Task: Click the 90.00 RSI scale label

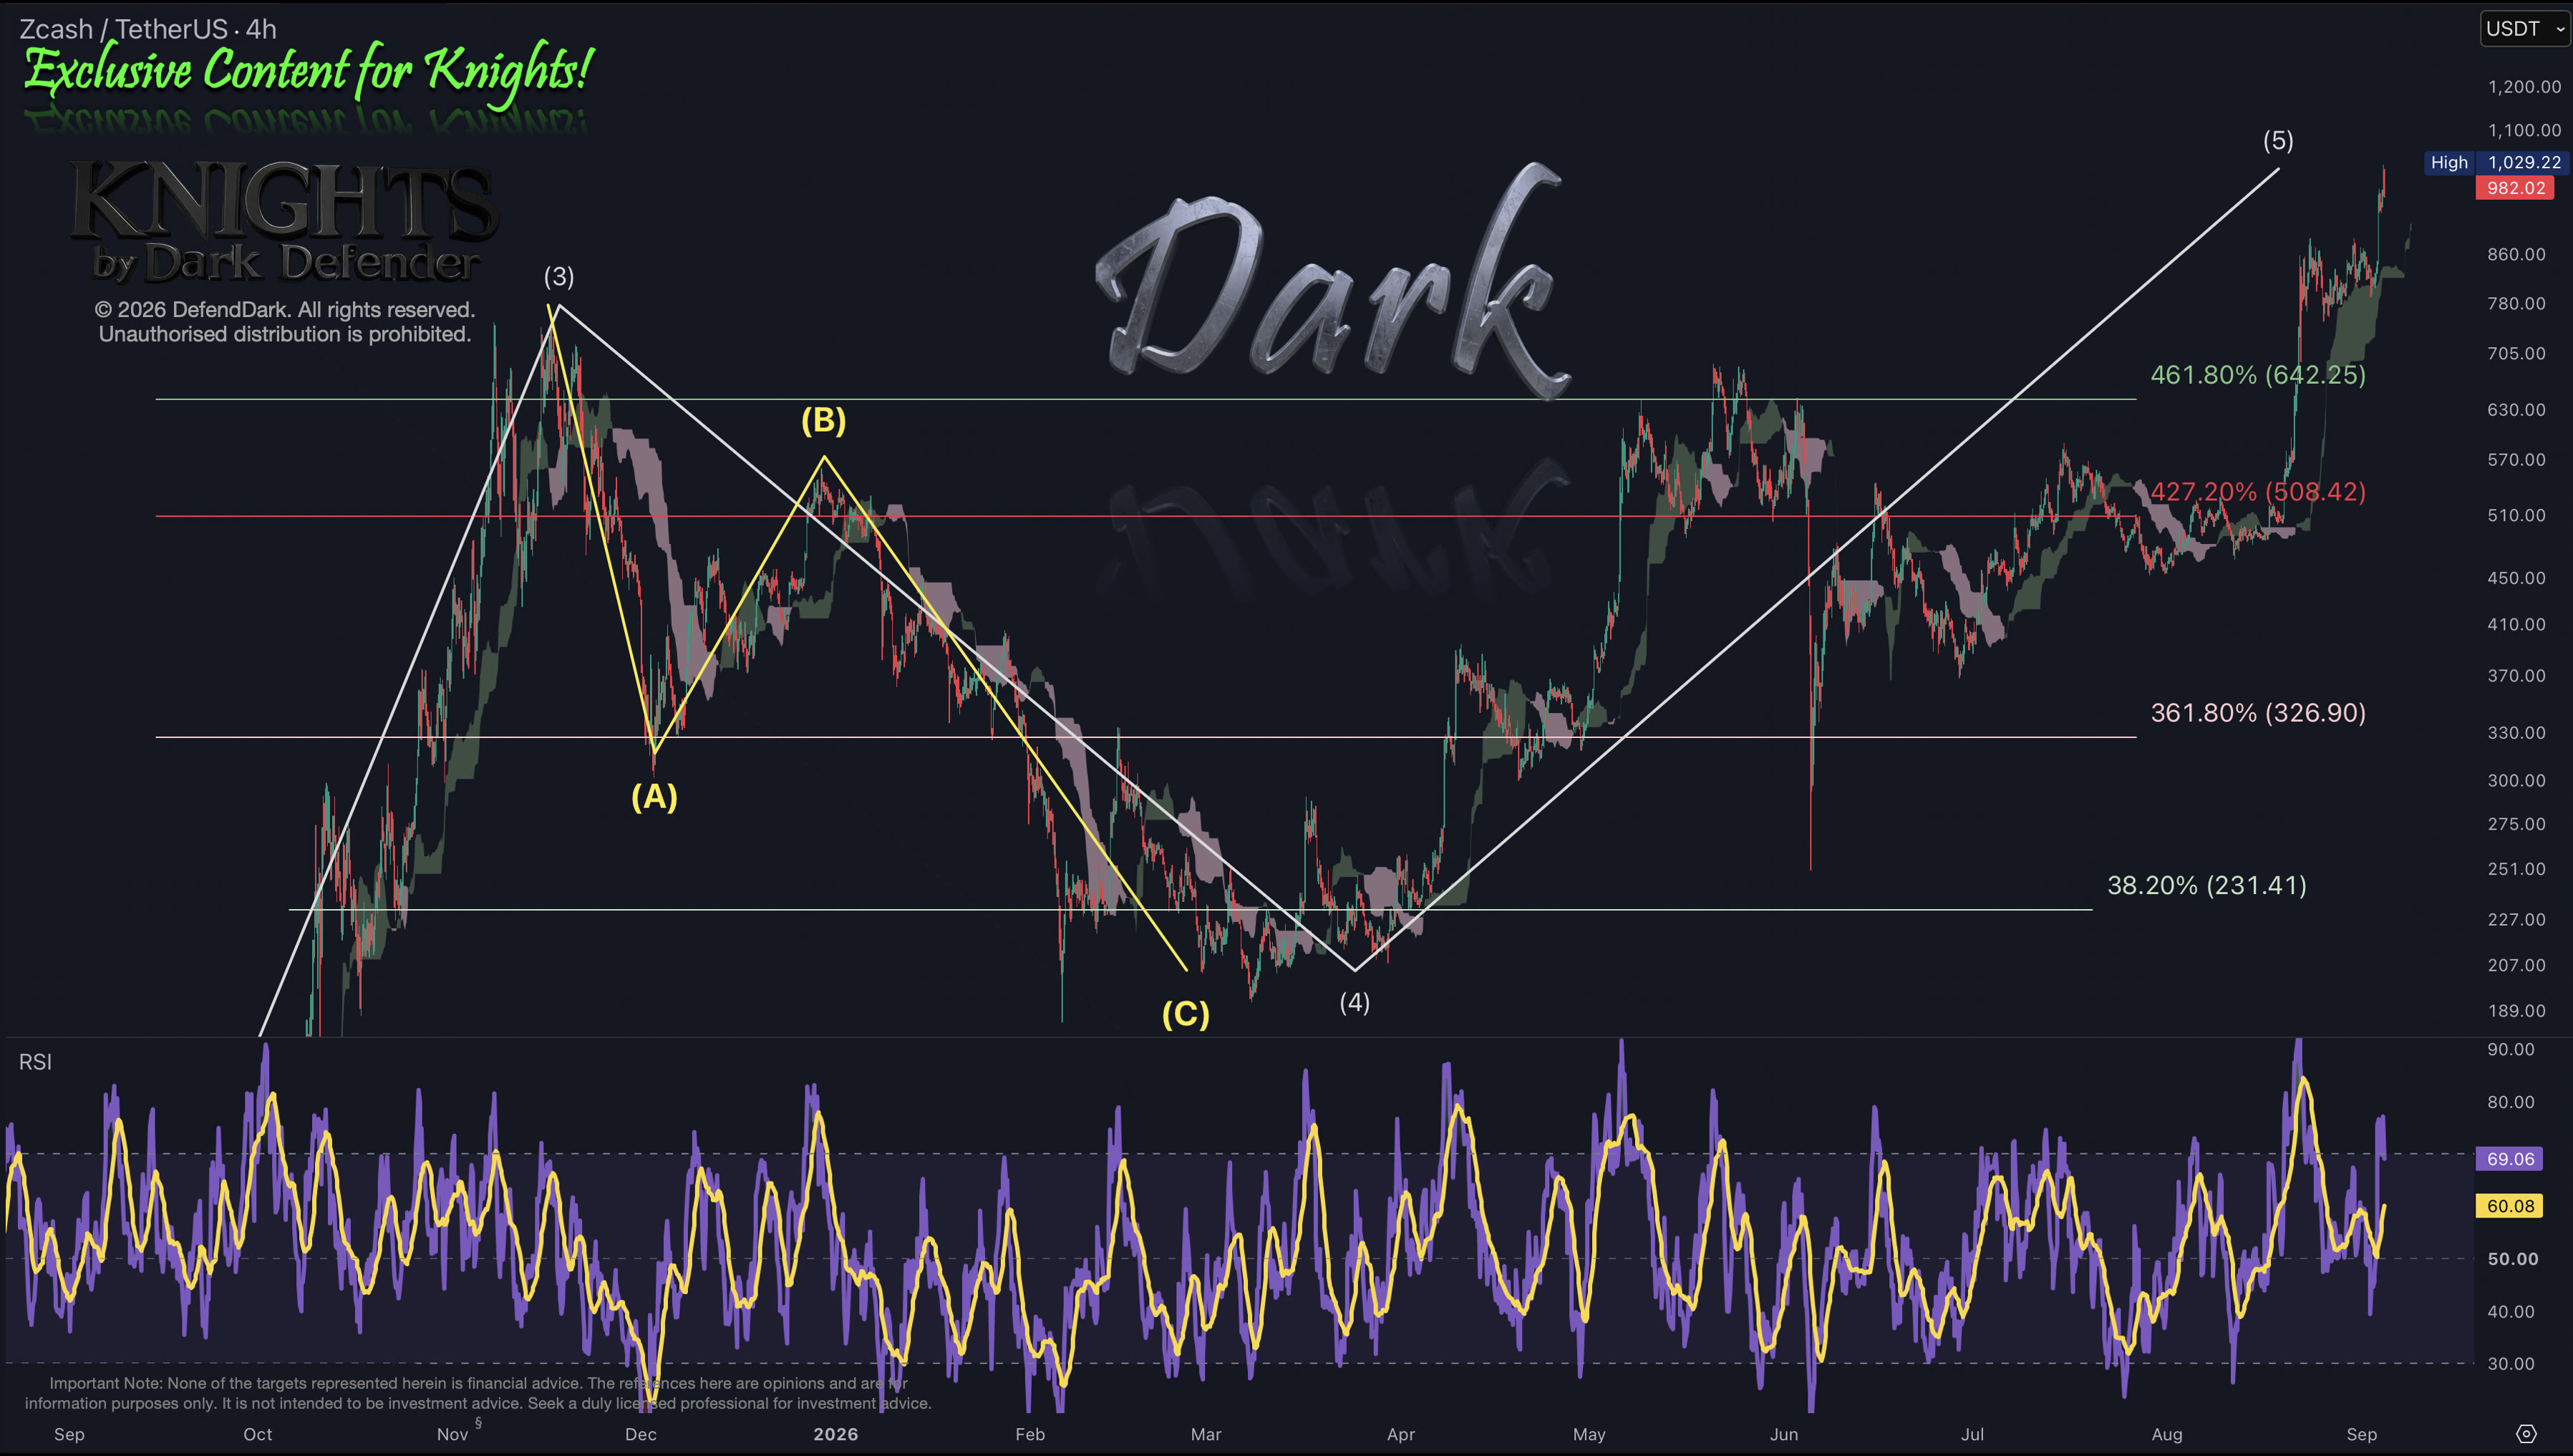Action: (2511, 1049)
